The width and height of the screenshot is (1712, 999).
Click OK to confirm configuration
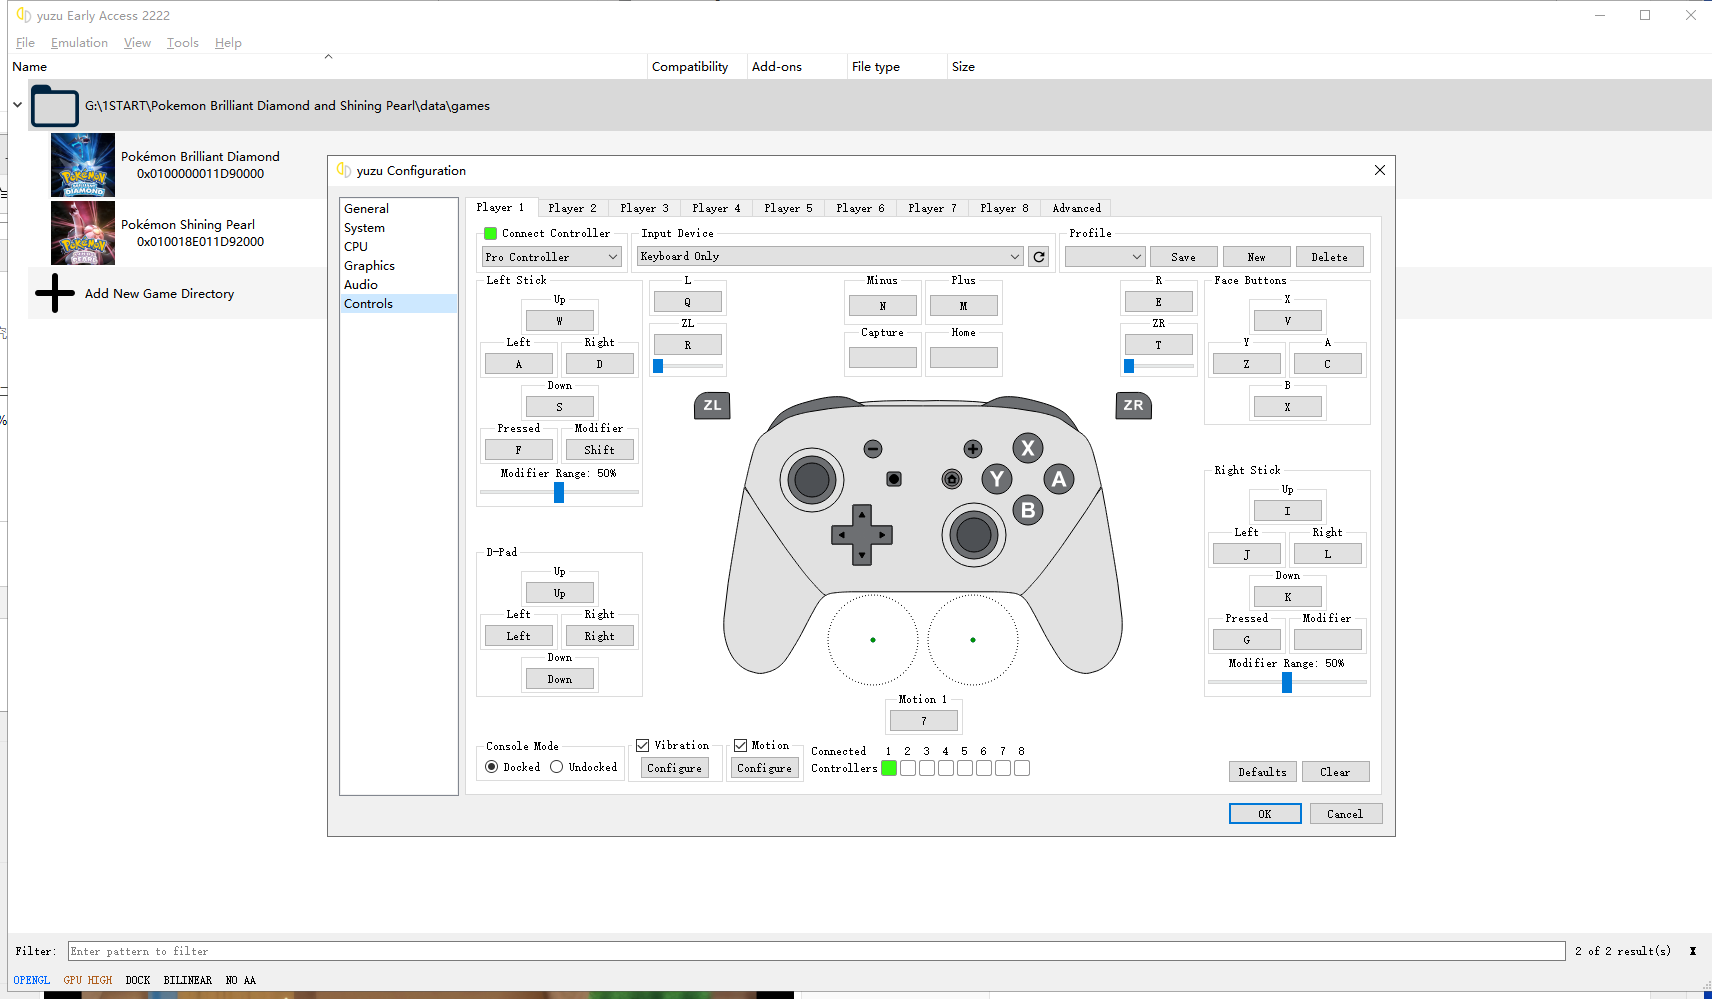(x=1265, y=814)
